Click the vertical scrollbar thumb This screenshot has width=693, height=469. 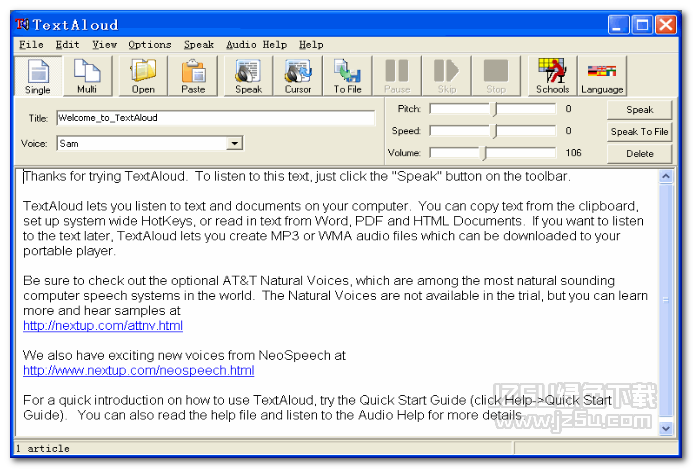[666, 301]
